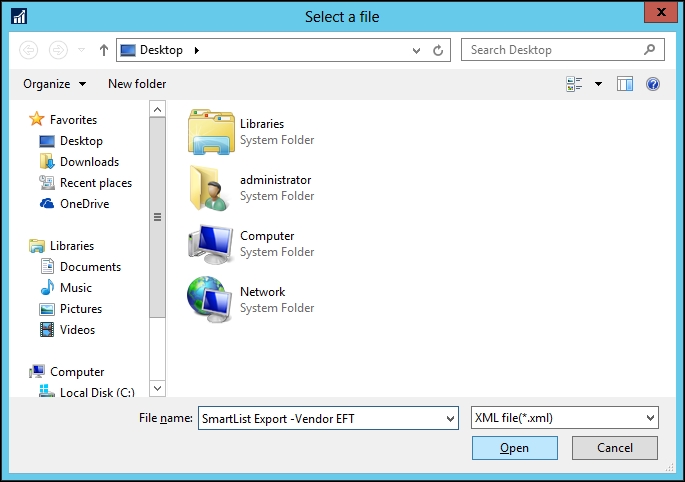This screenshot has height=482, width=685.
Task: Open the Organize menu
Action: [x=54, y=84]
